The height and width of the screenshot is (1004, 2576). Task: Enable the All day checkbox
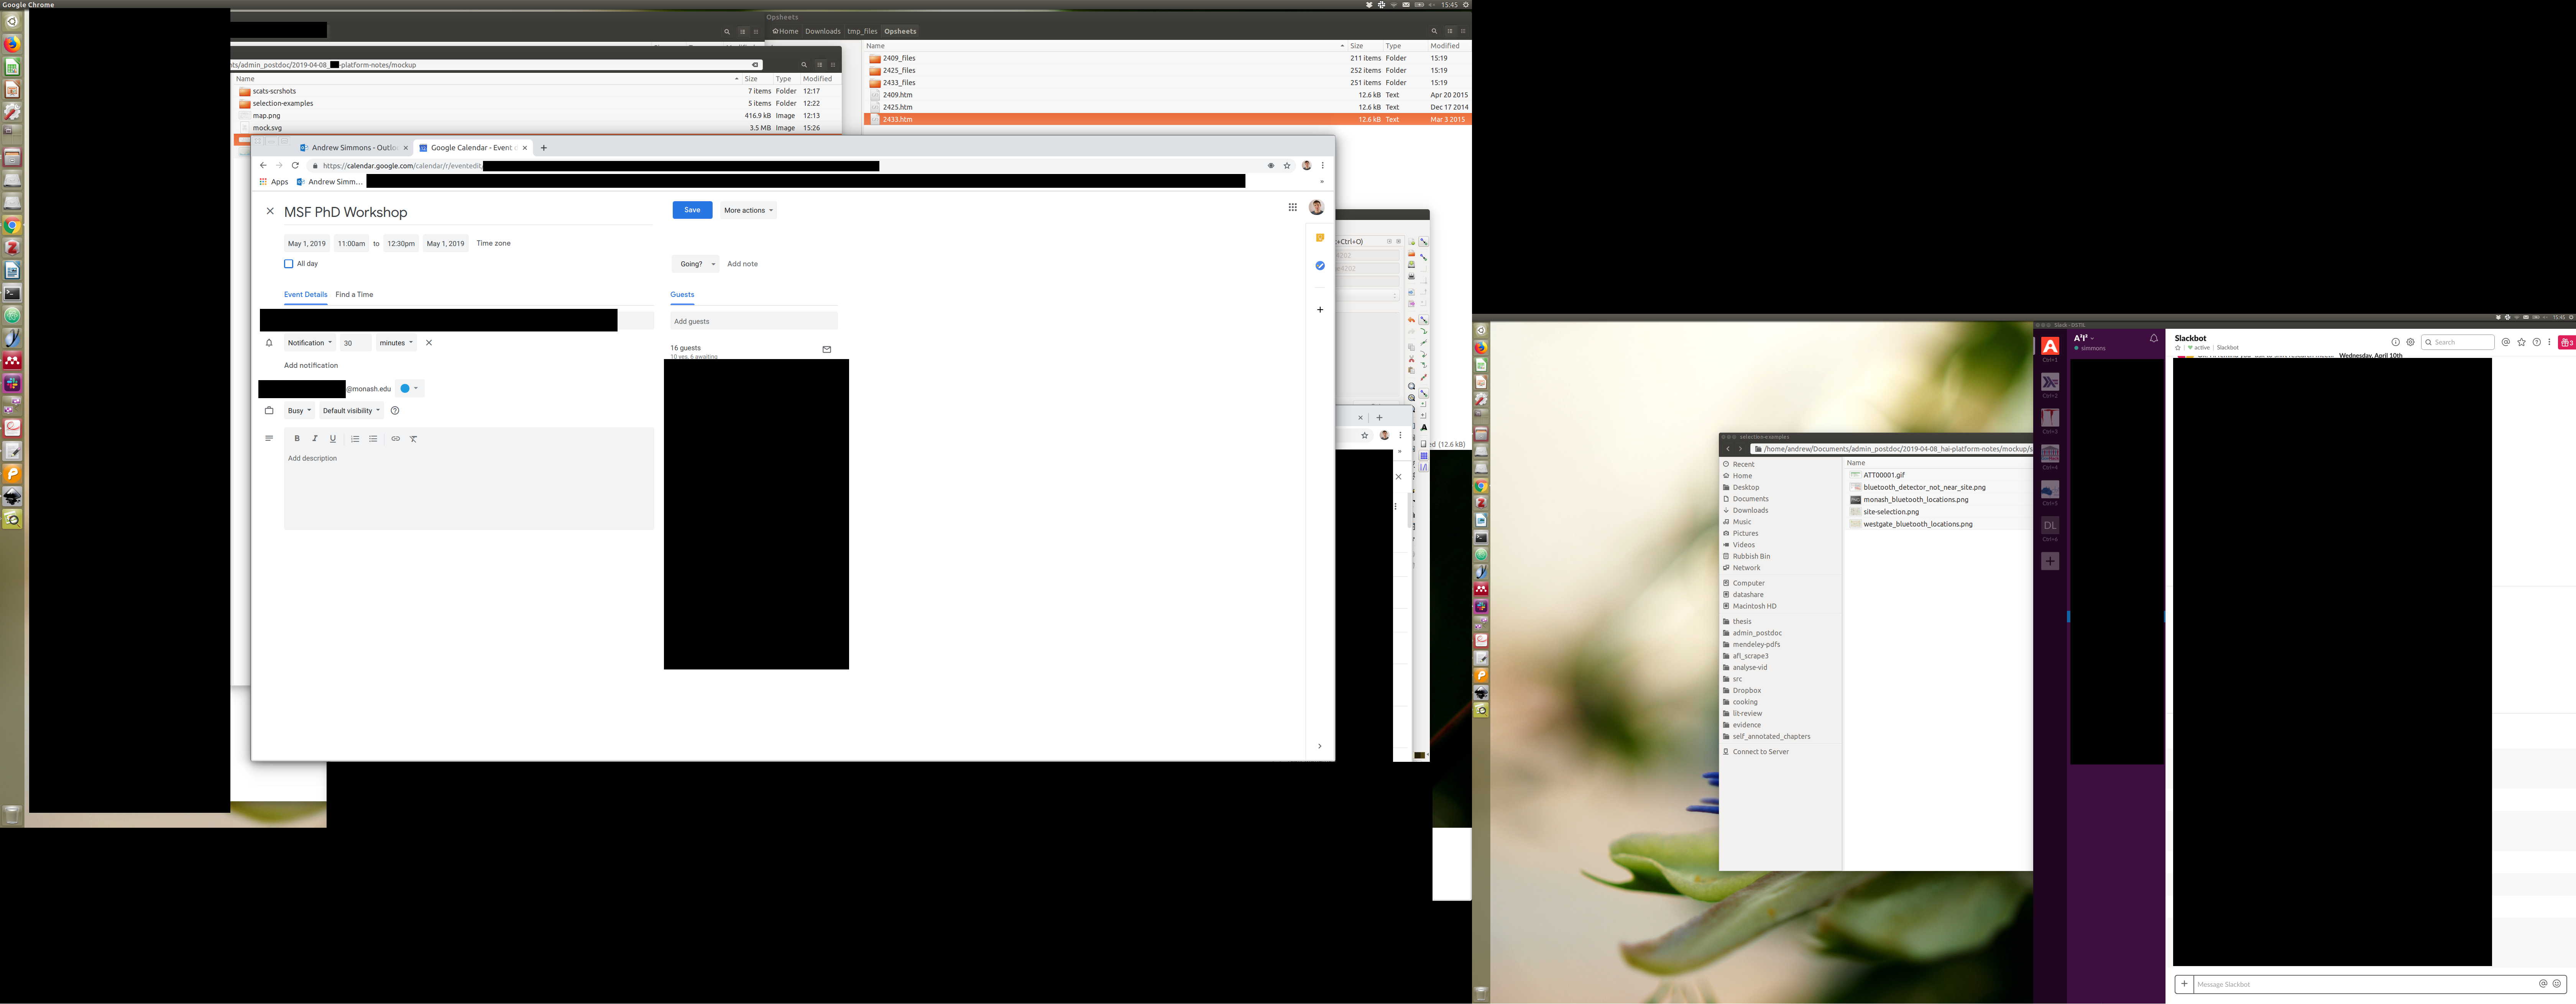point(289,264)
